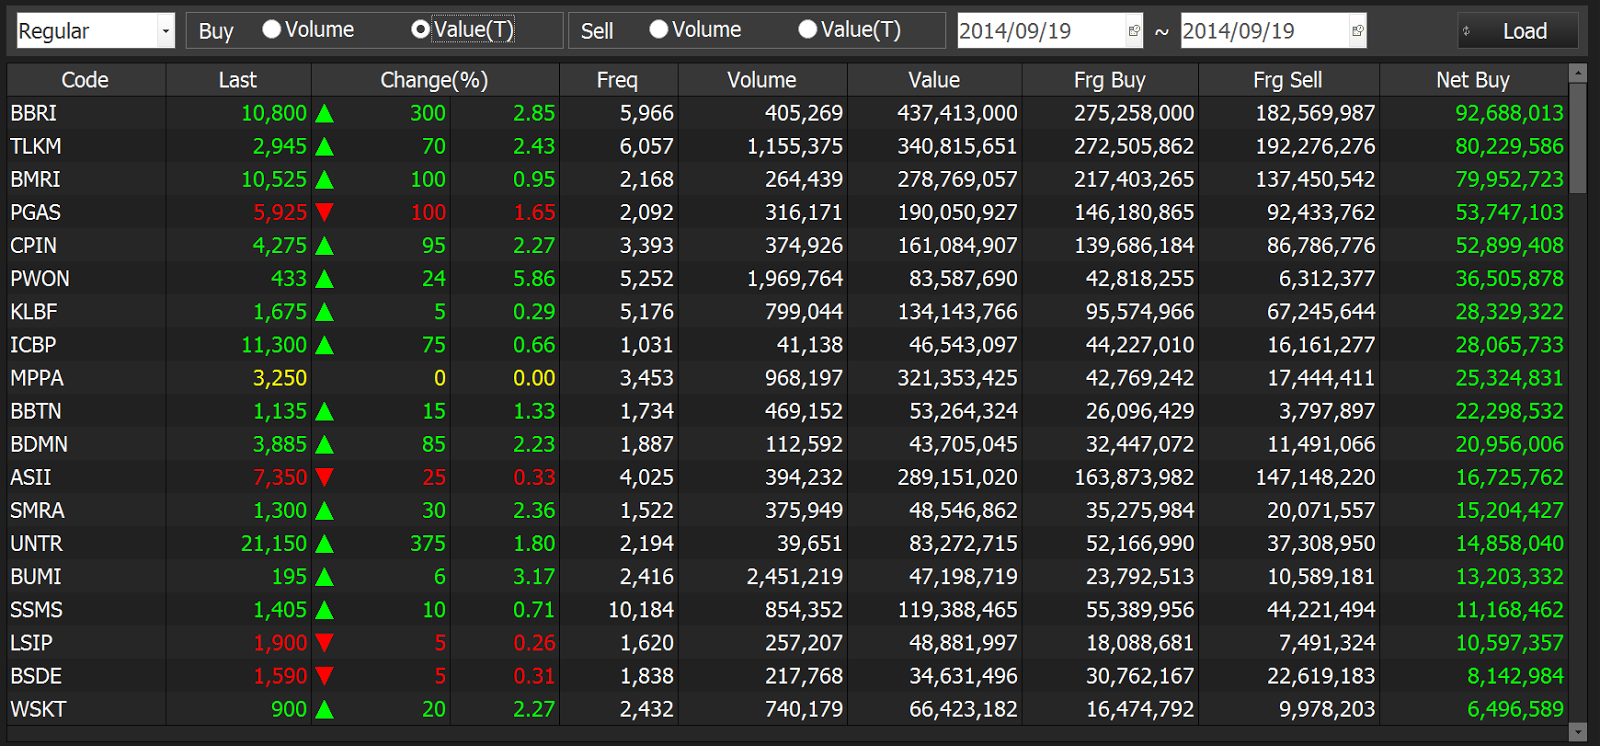
Task: Click the Load button
Action: (1518, 31)
